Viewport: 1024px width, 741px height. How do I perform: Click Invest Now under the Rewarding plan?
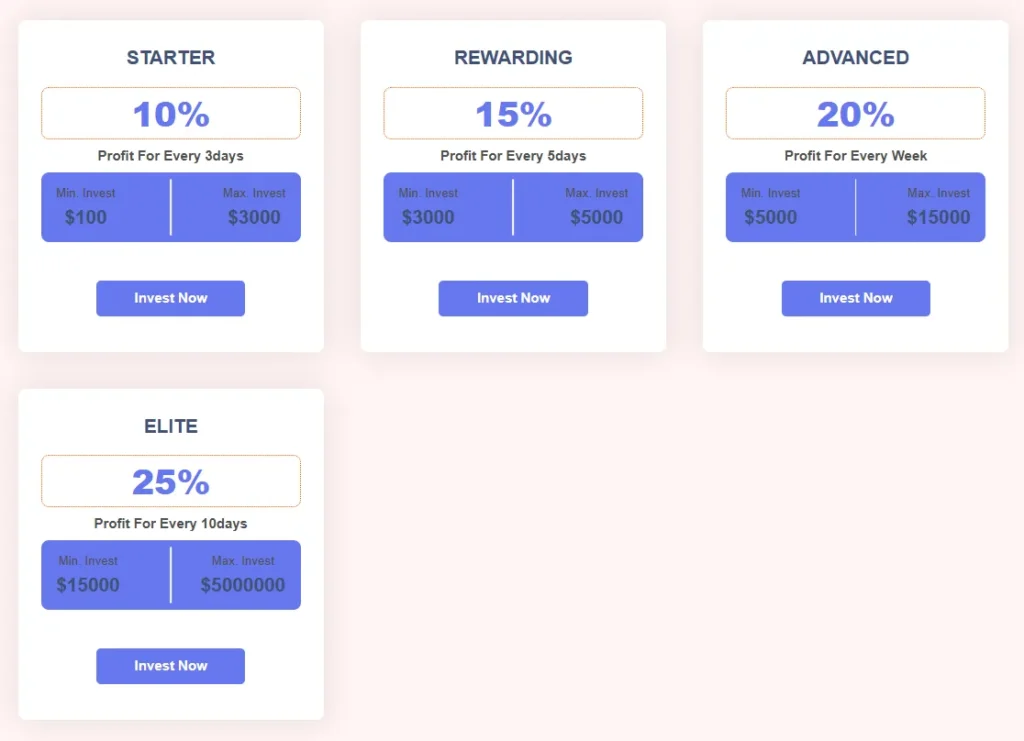coord(513,298)
